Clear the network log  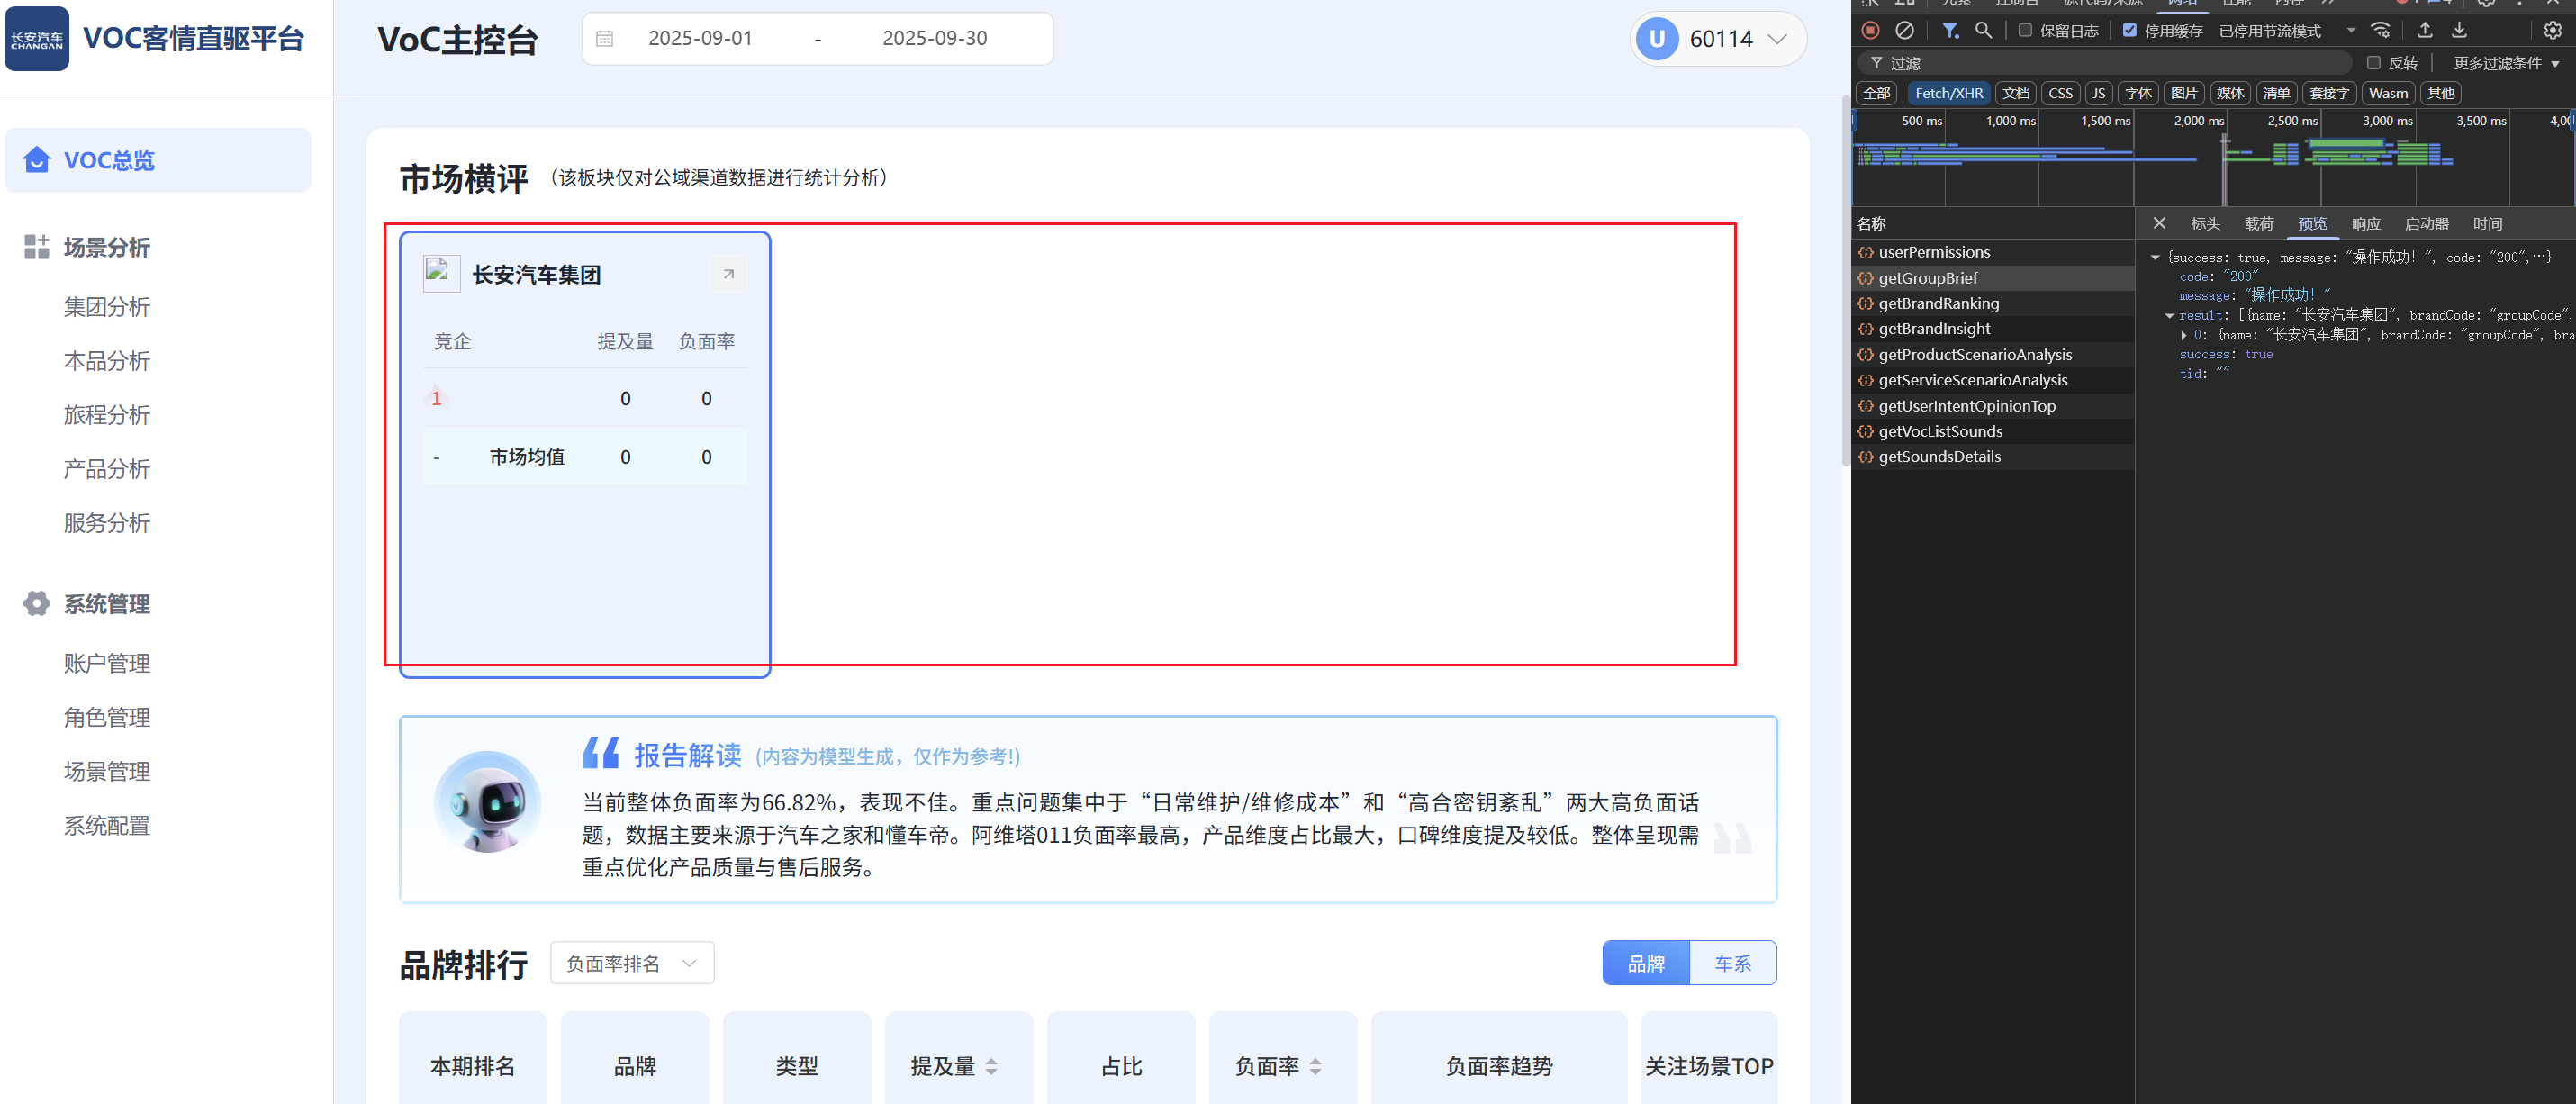(x=1905, y=30)
